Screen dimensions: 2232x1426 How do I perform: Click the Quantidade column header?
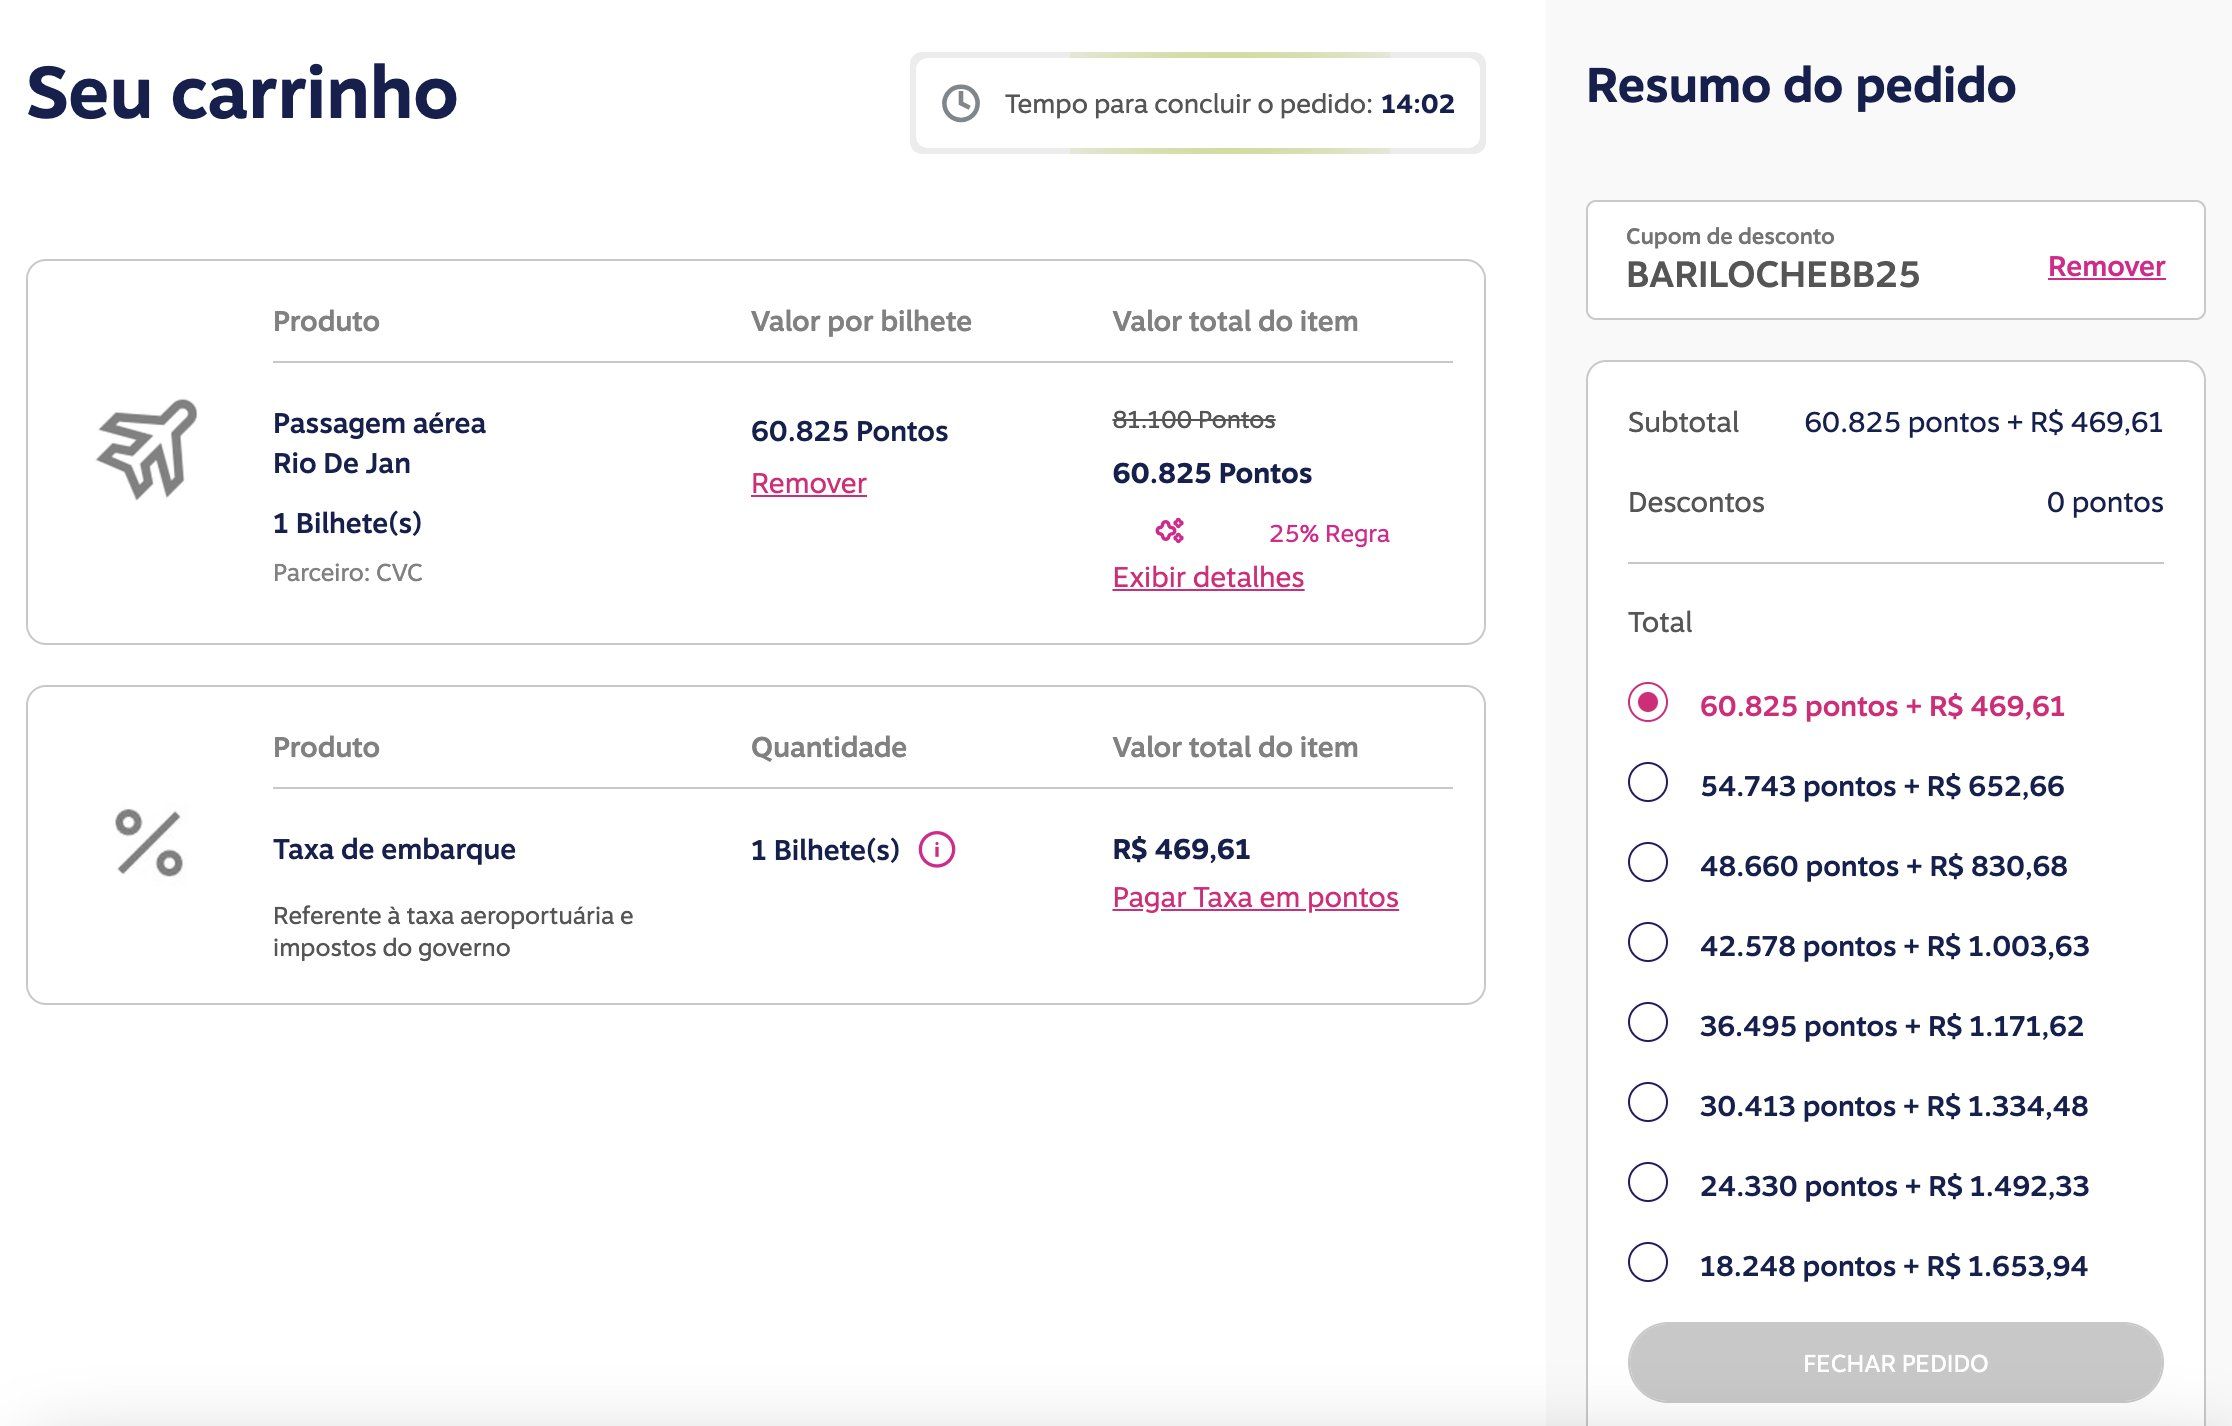click(828, 747)
